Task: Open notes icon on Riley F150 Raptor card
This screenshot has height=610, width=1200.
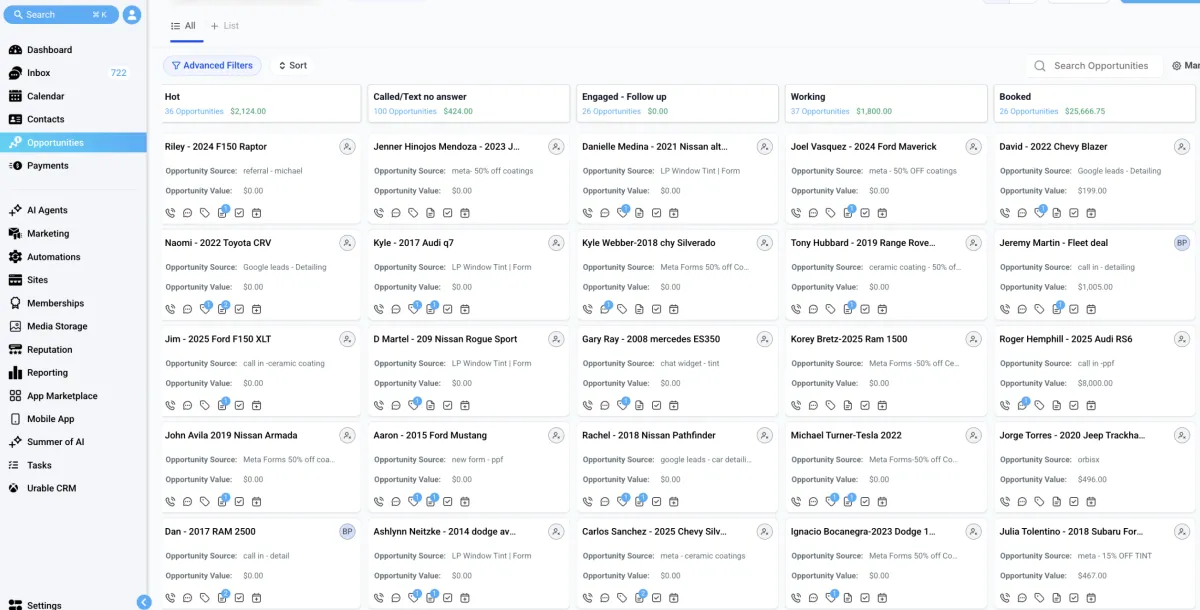Action: point(222,213)
